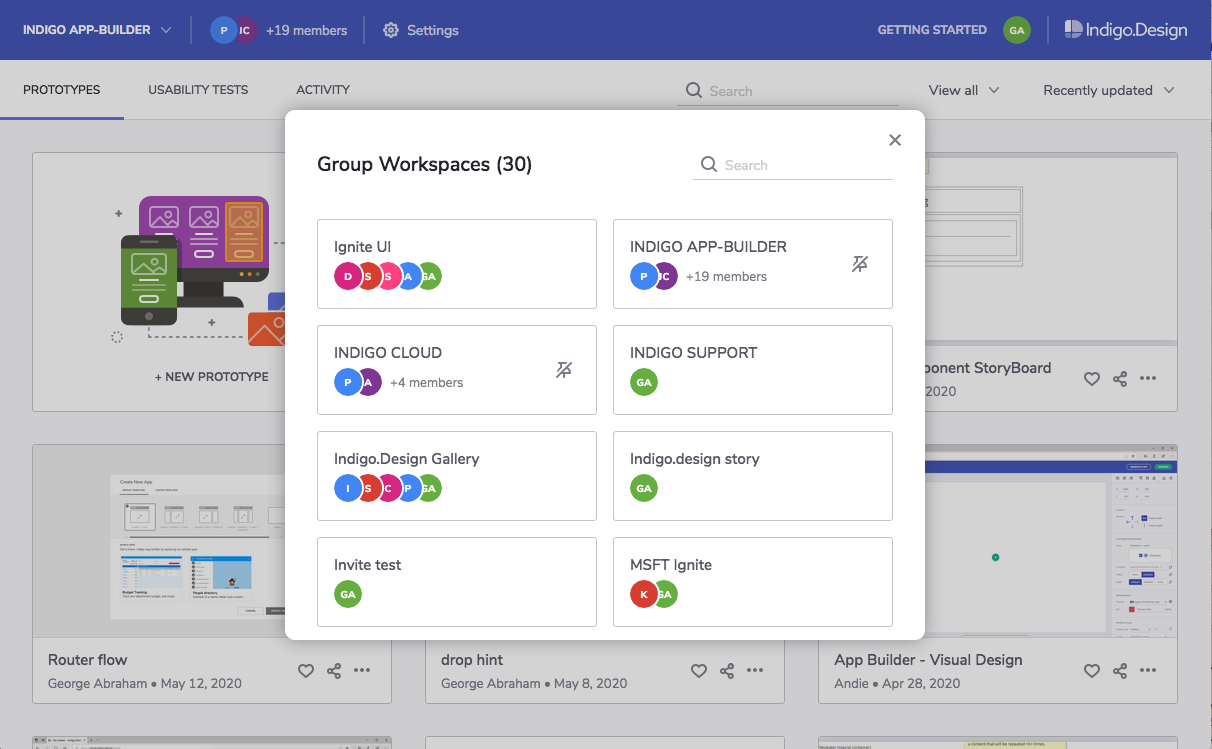Click the GA avatar on Indigo.design story card
This screenshot has width=1212, height=749.
(x=644, y=489)
